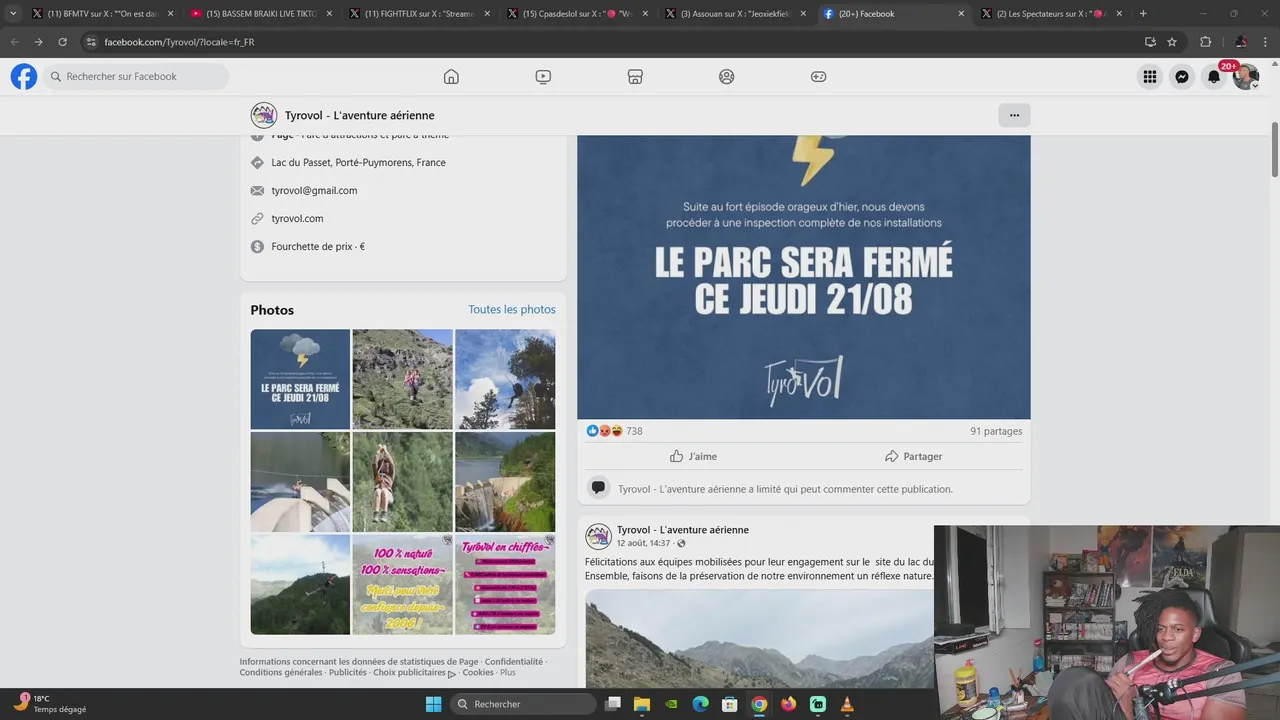Open the Gaming icon in top navigation
The width and height of the screenshot is (1280, 720).
click(818, 76)
